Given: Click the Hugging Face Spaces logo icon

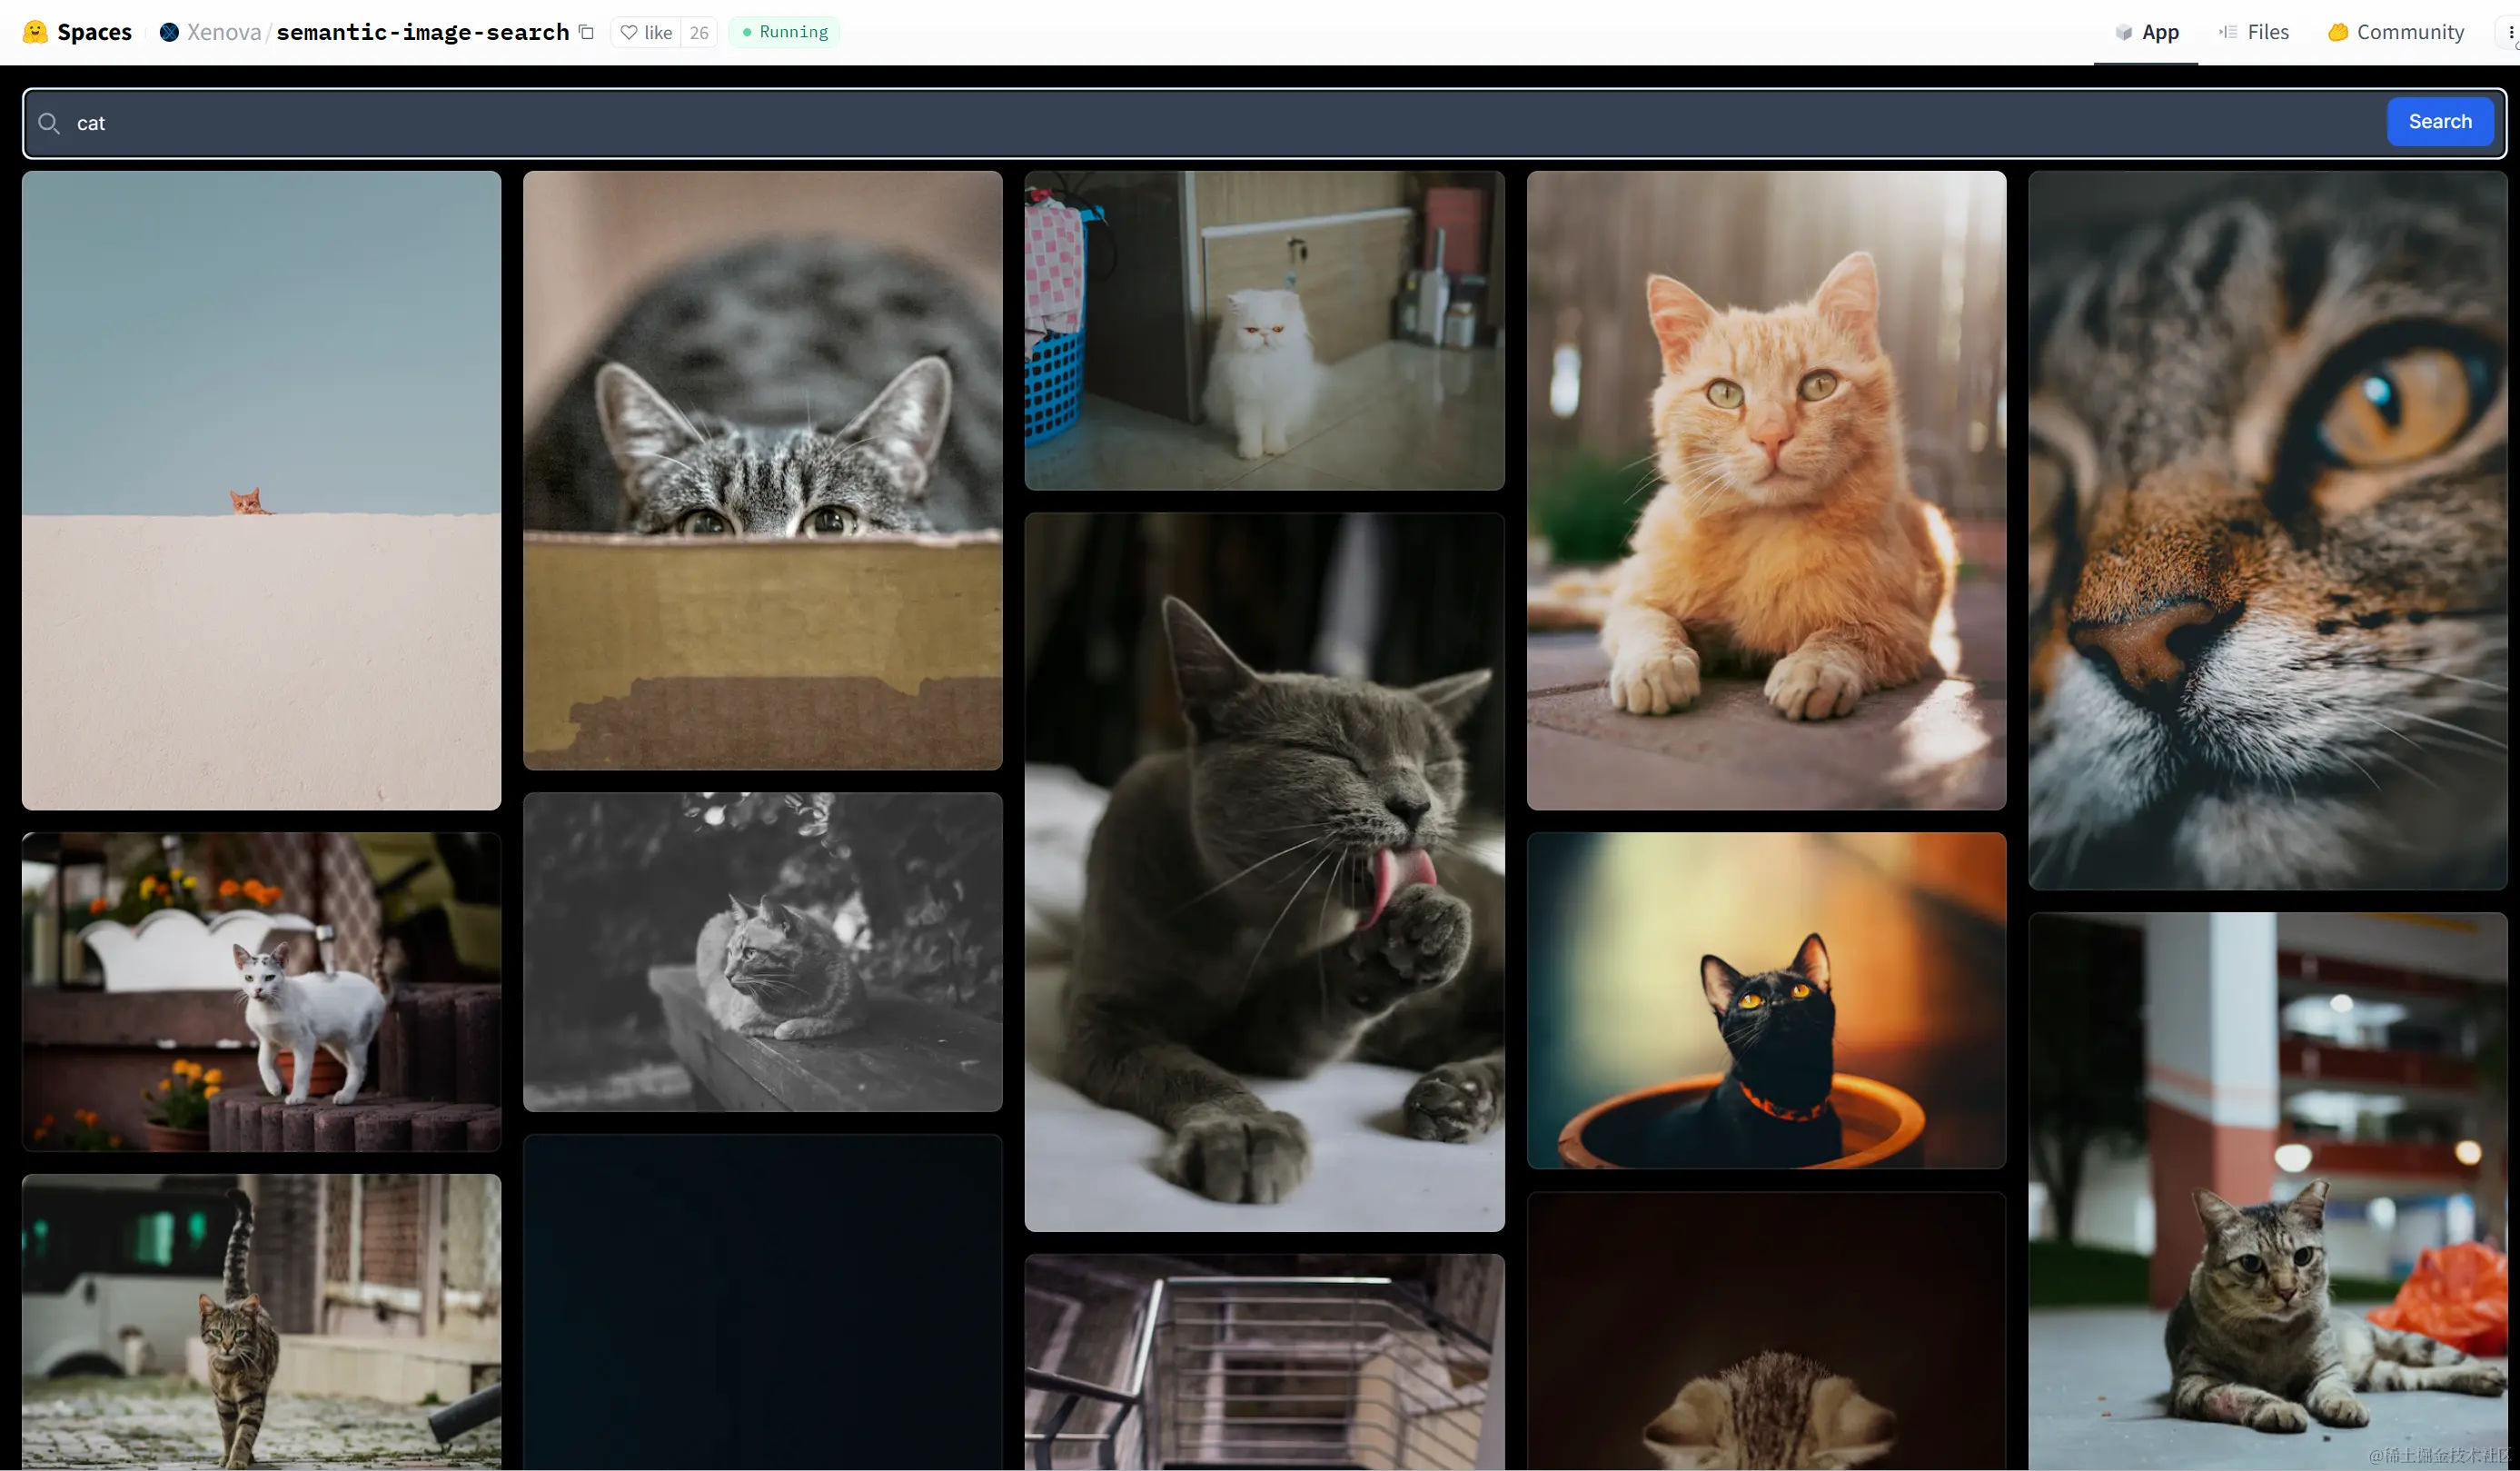Looking at the screenshot, I should 35,32.
